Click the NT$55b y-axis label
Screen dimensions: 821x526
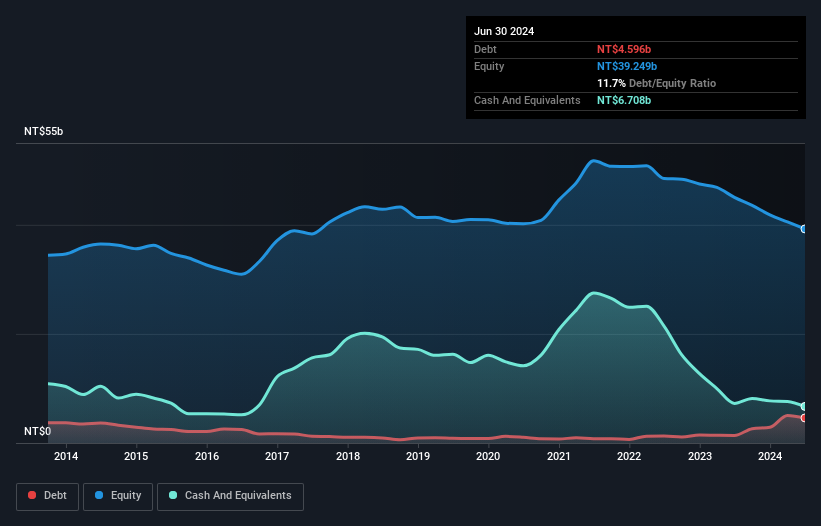[43, 131]
